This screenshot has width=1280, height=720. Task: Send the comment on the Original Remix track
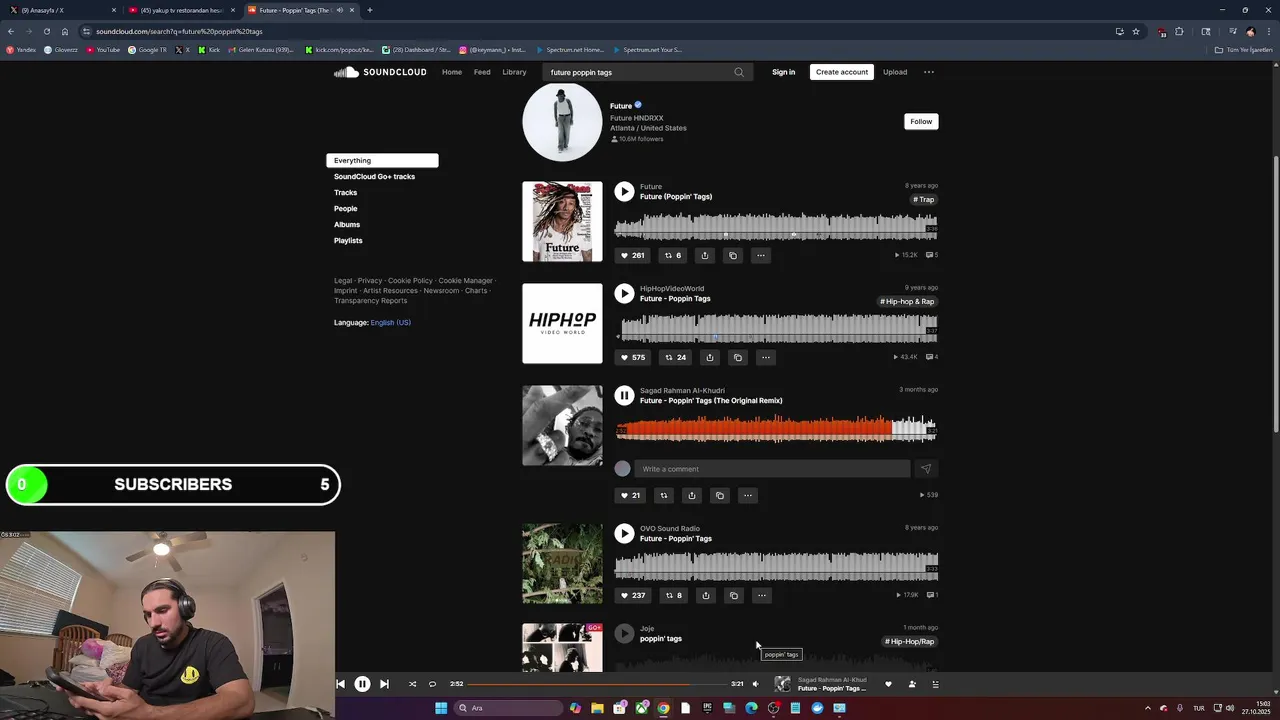tap(925, 469)
